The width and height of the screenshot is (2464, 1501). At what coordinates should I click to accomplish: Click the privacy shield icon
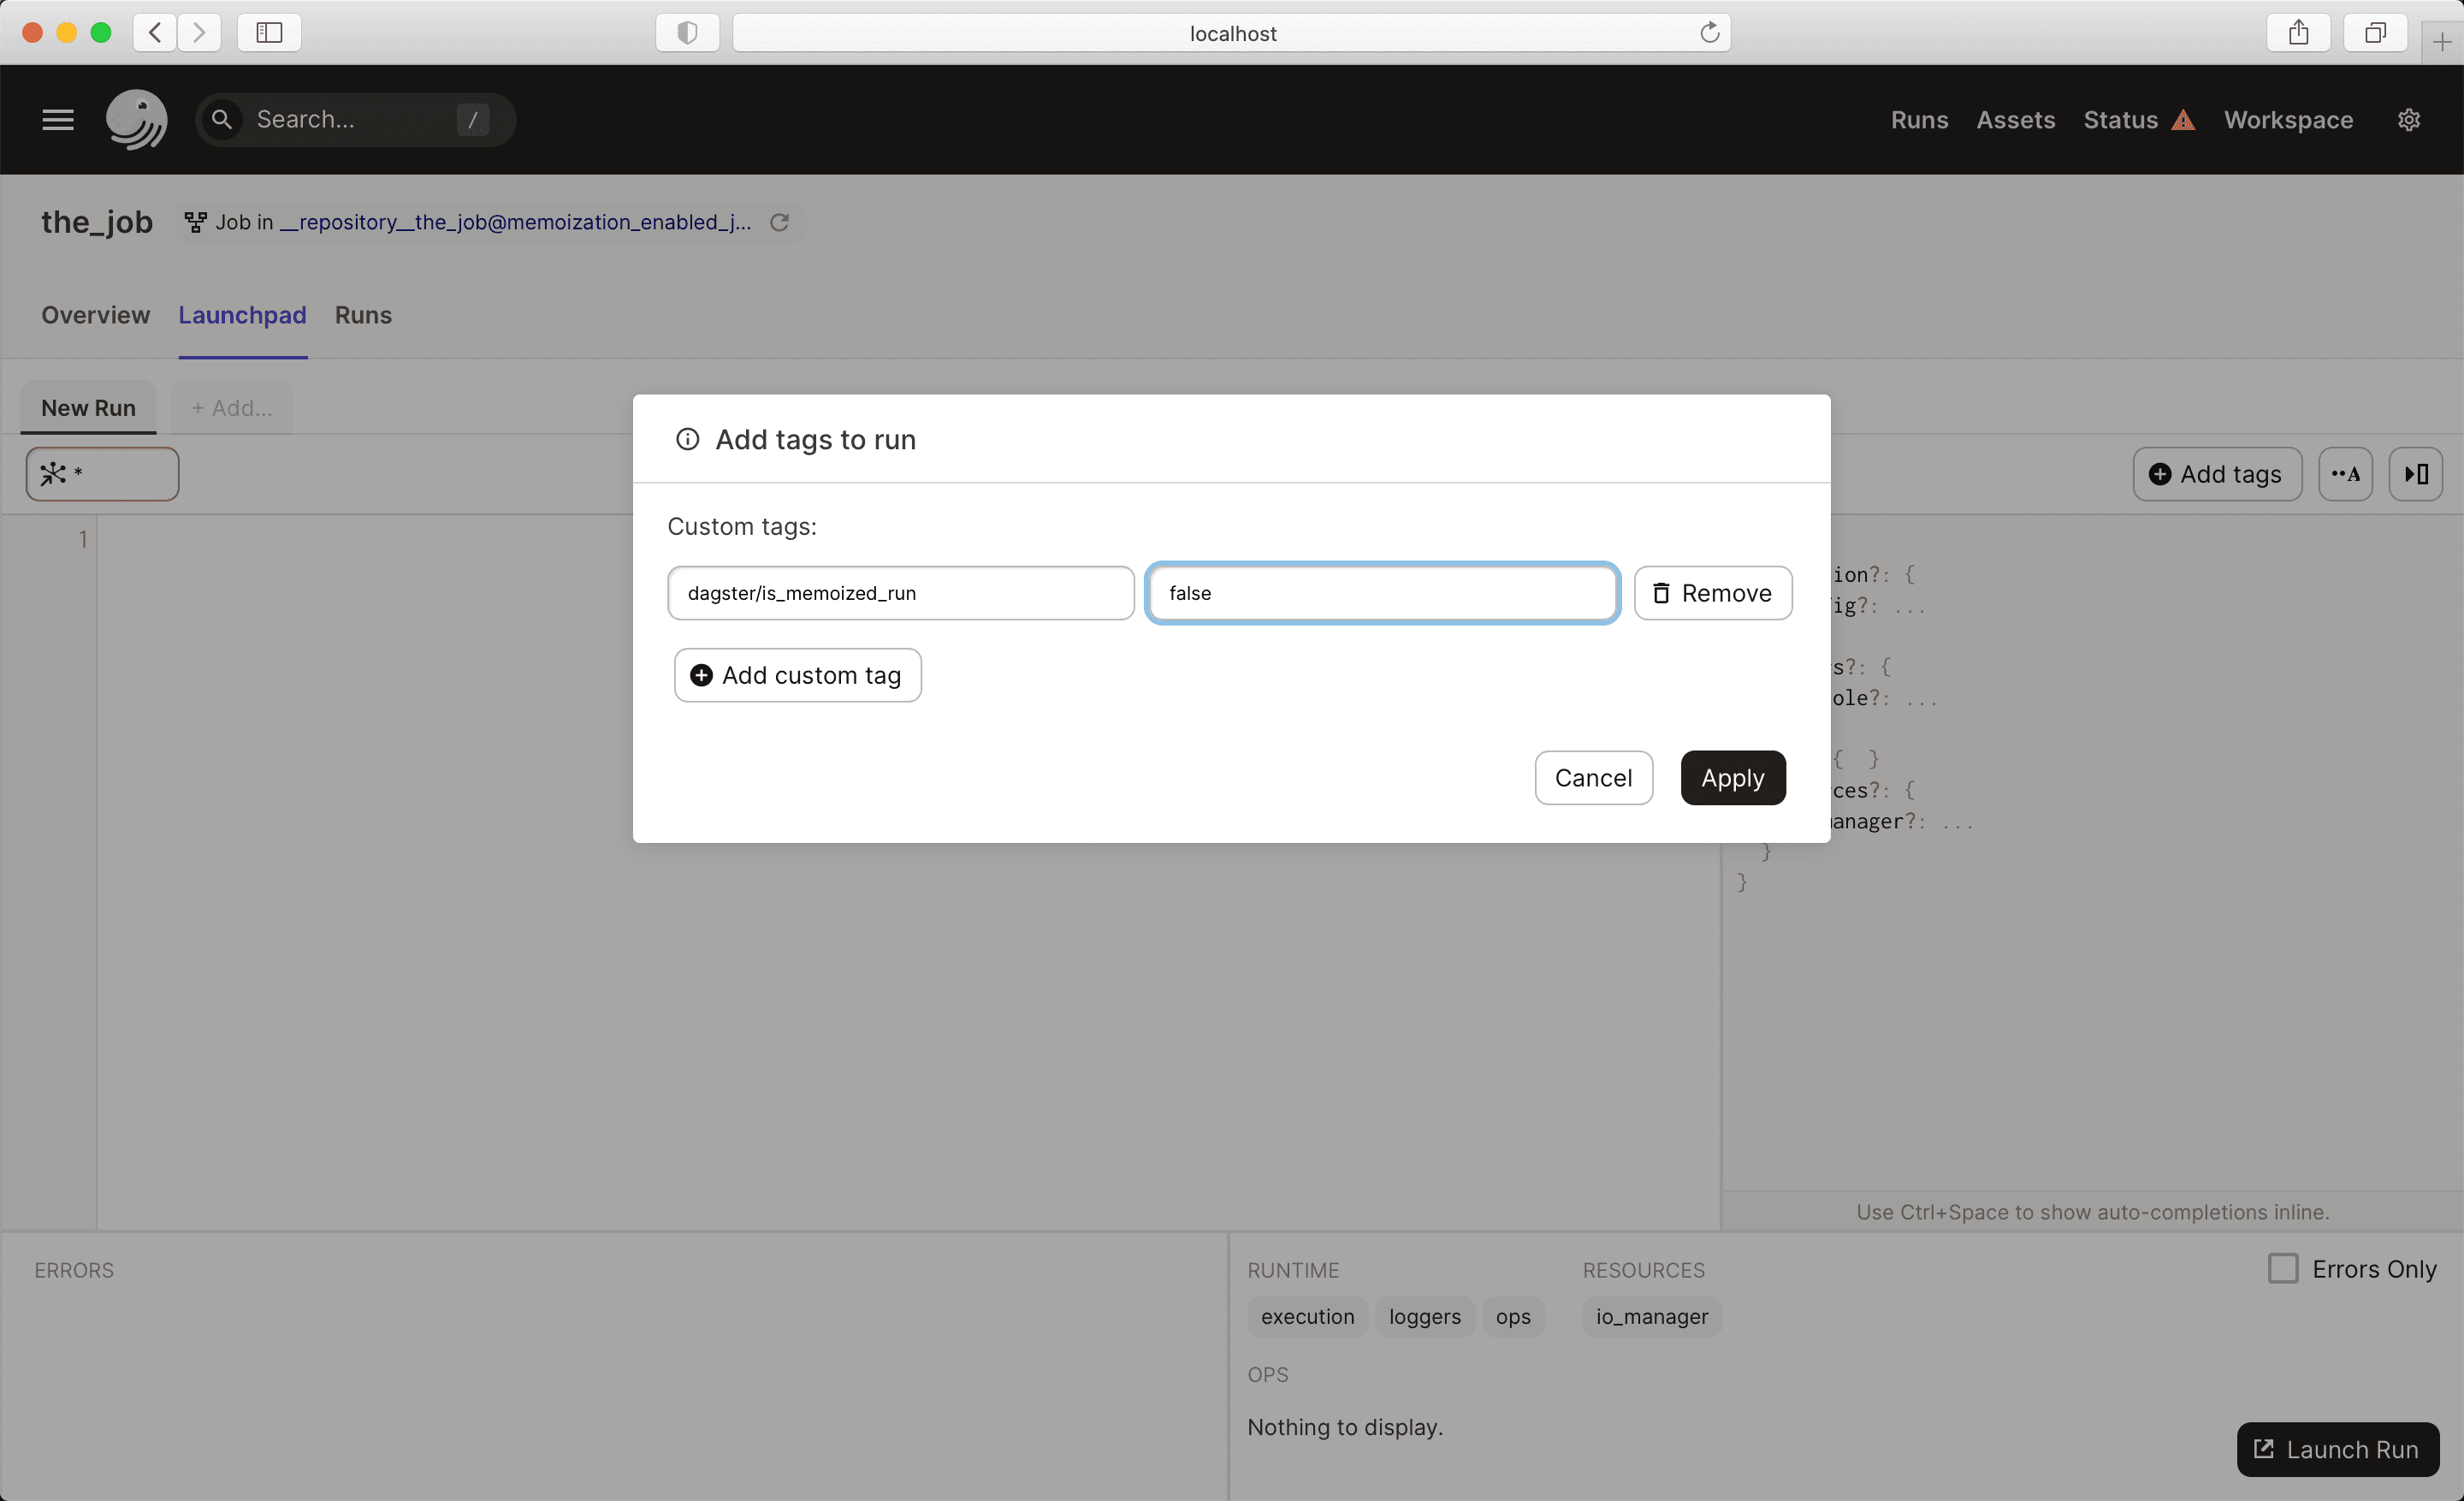click(687, 32)
